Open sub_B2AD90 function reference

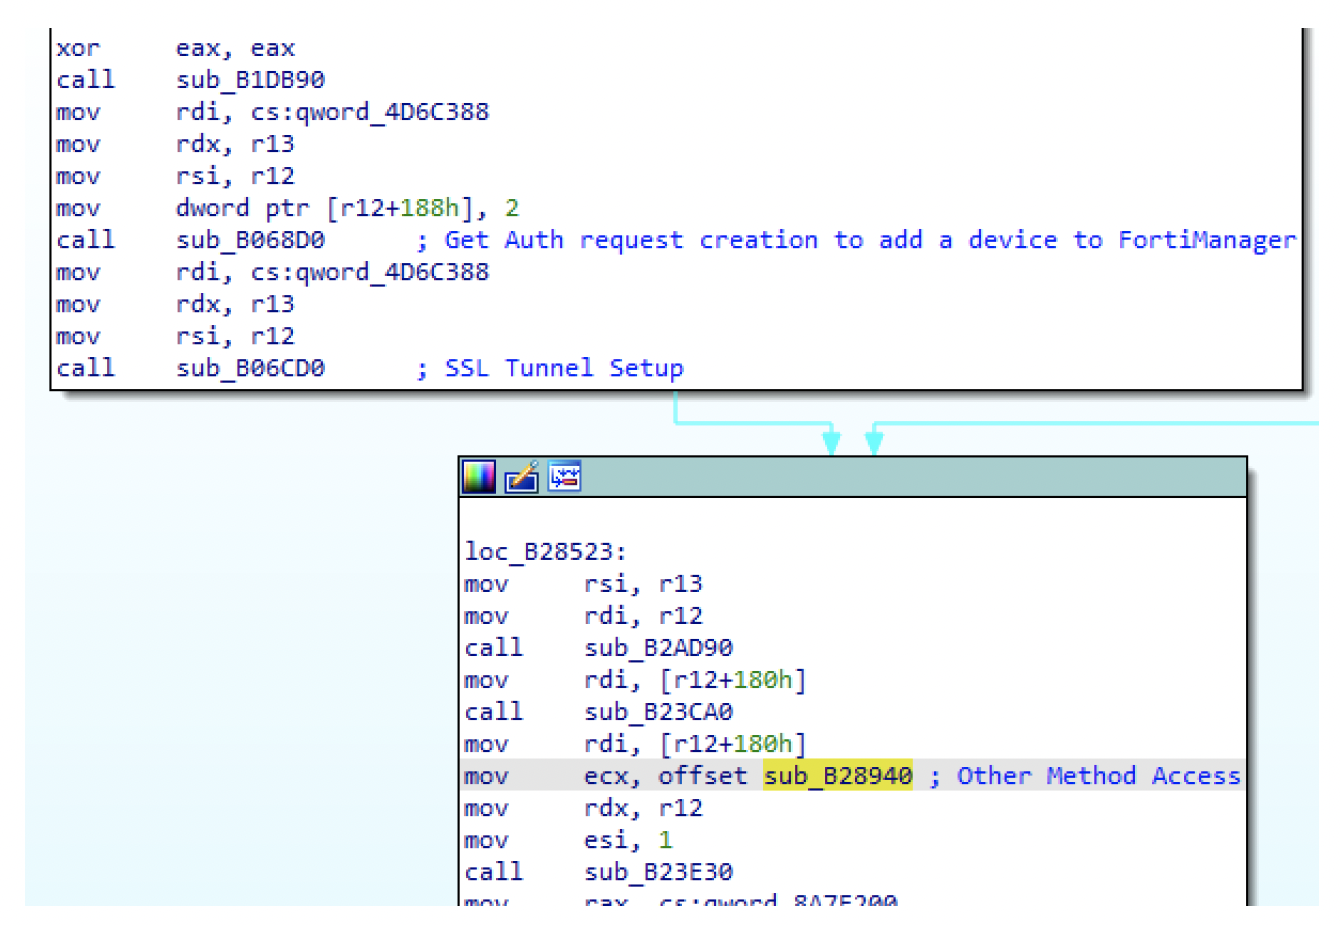(x=658, y=648)
